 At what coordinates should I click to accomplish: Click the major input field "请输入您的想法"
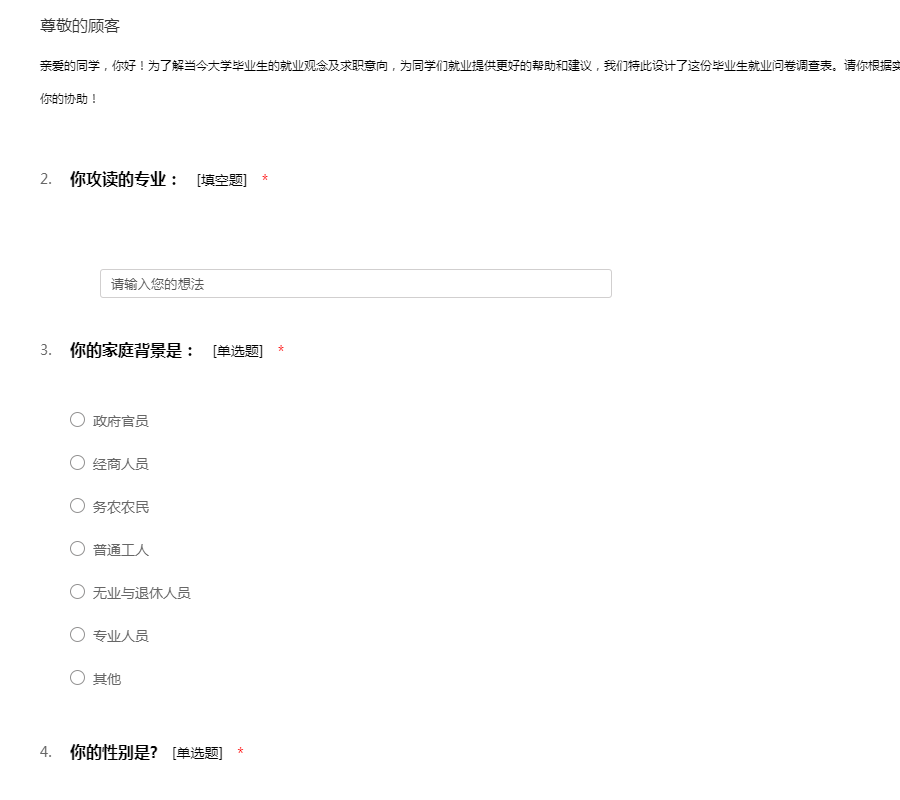355,284
